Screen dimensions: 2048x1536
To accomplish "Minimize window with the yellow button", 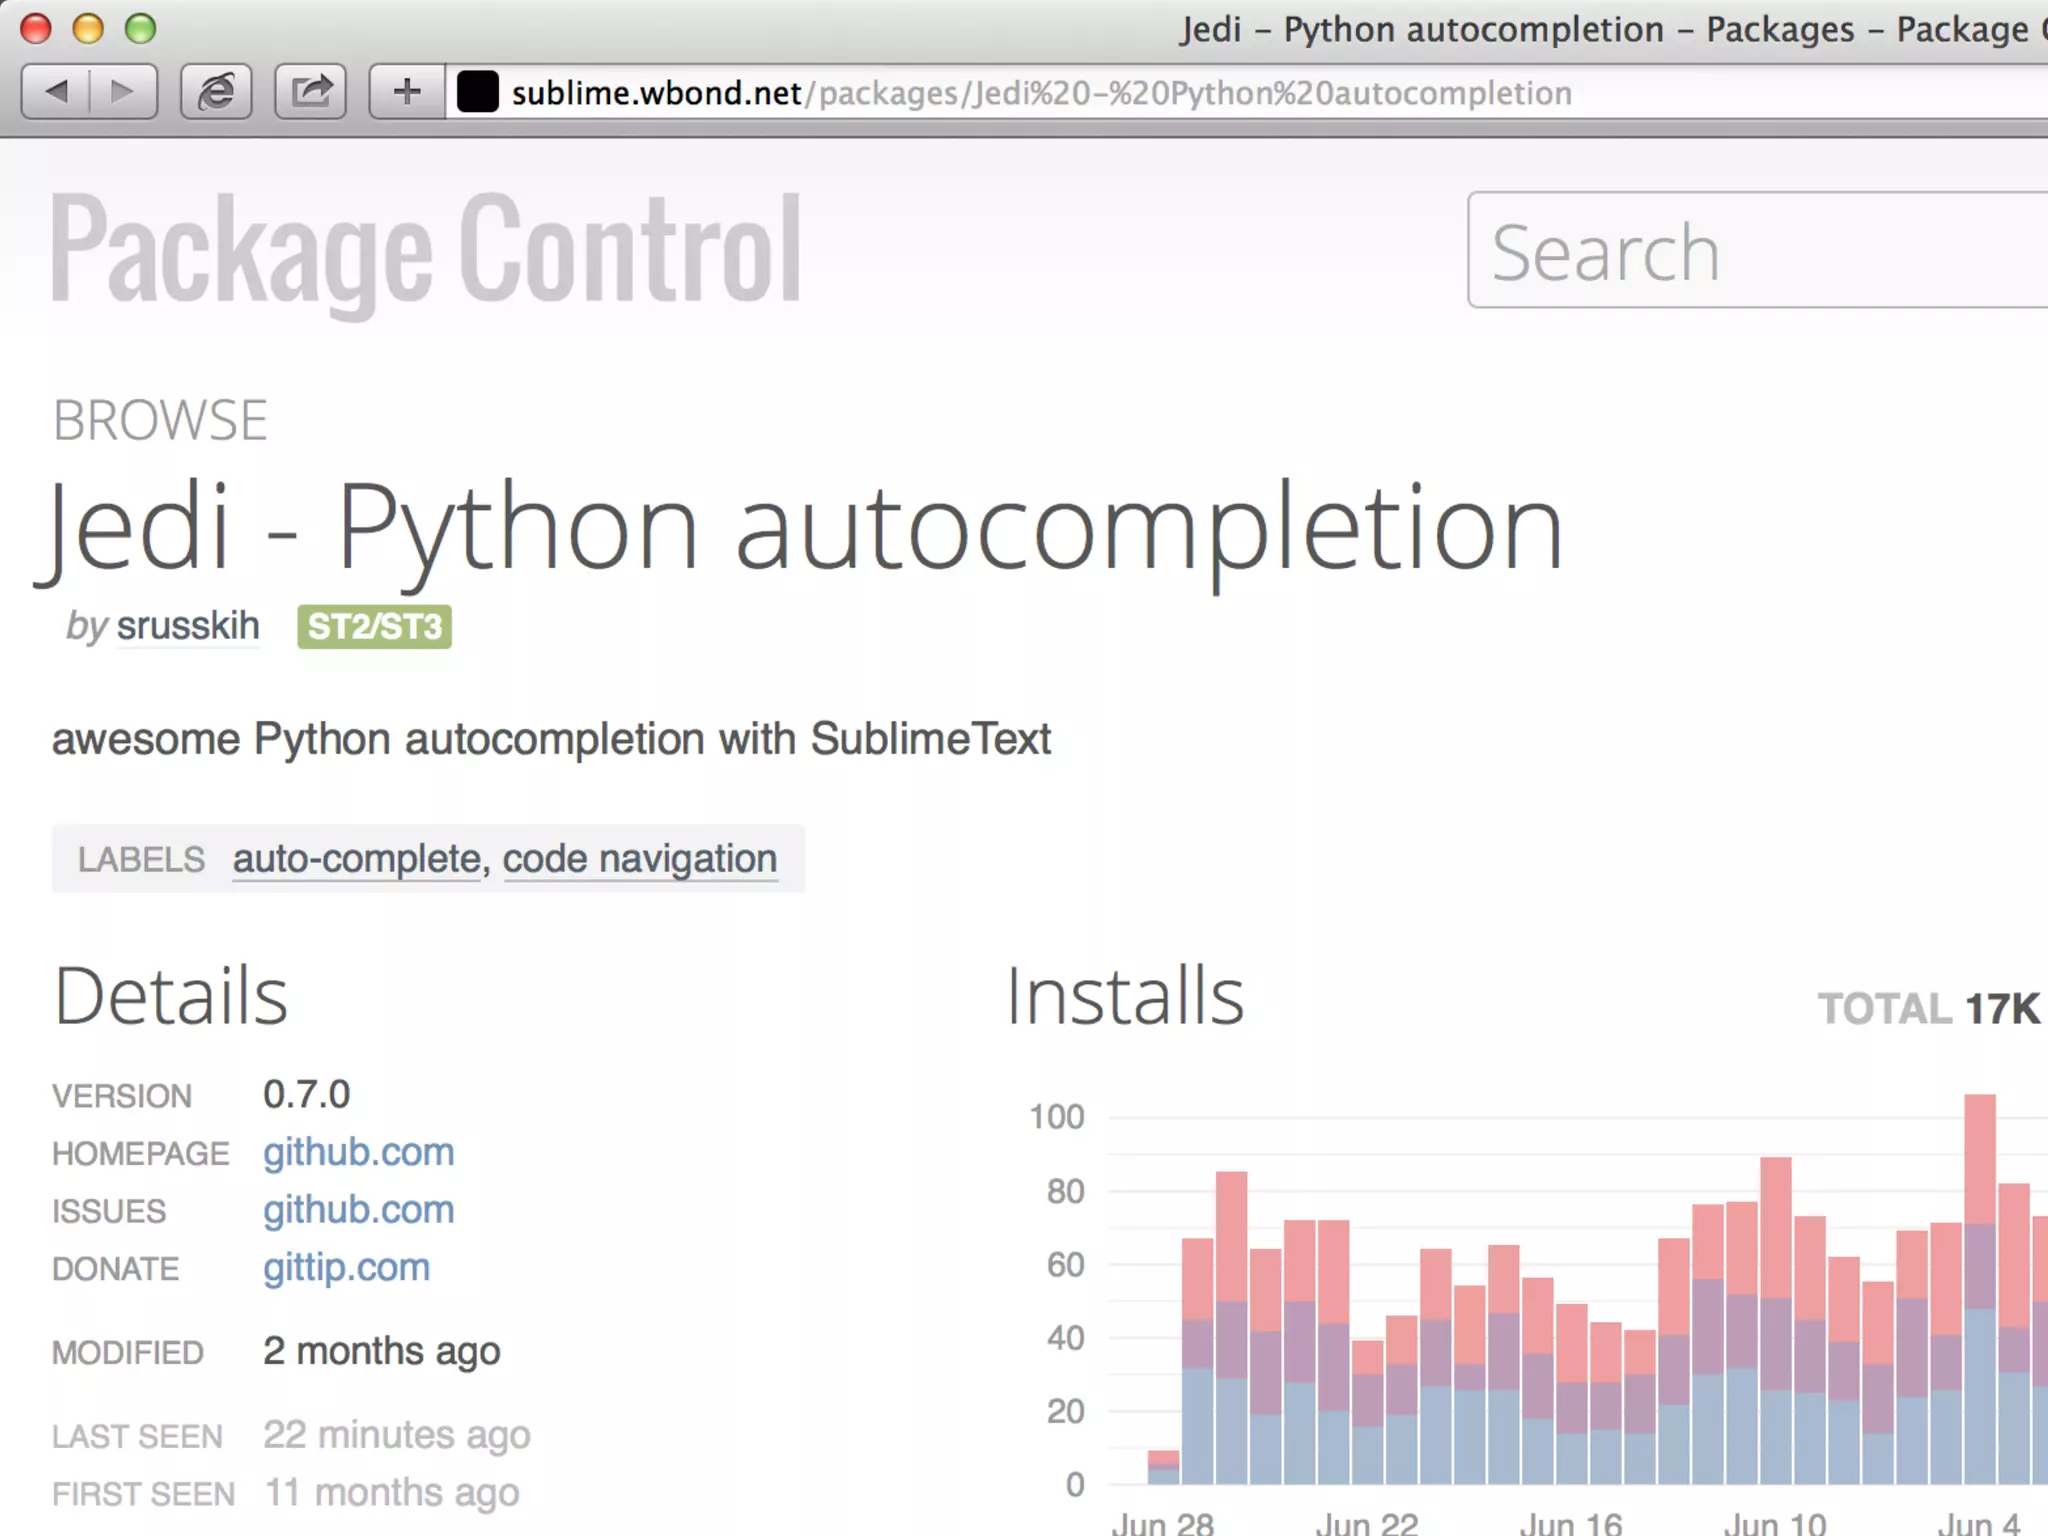I will pos(88,28).
